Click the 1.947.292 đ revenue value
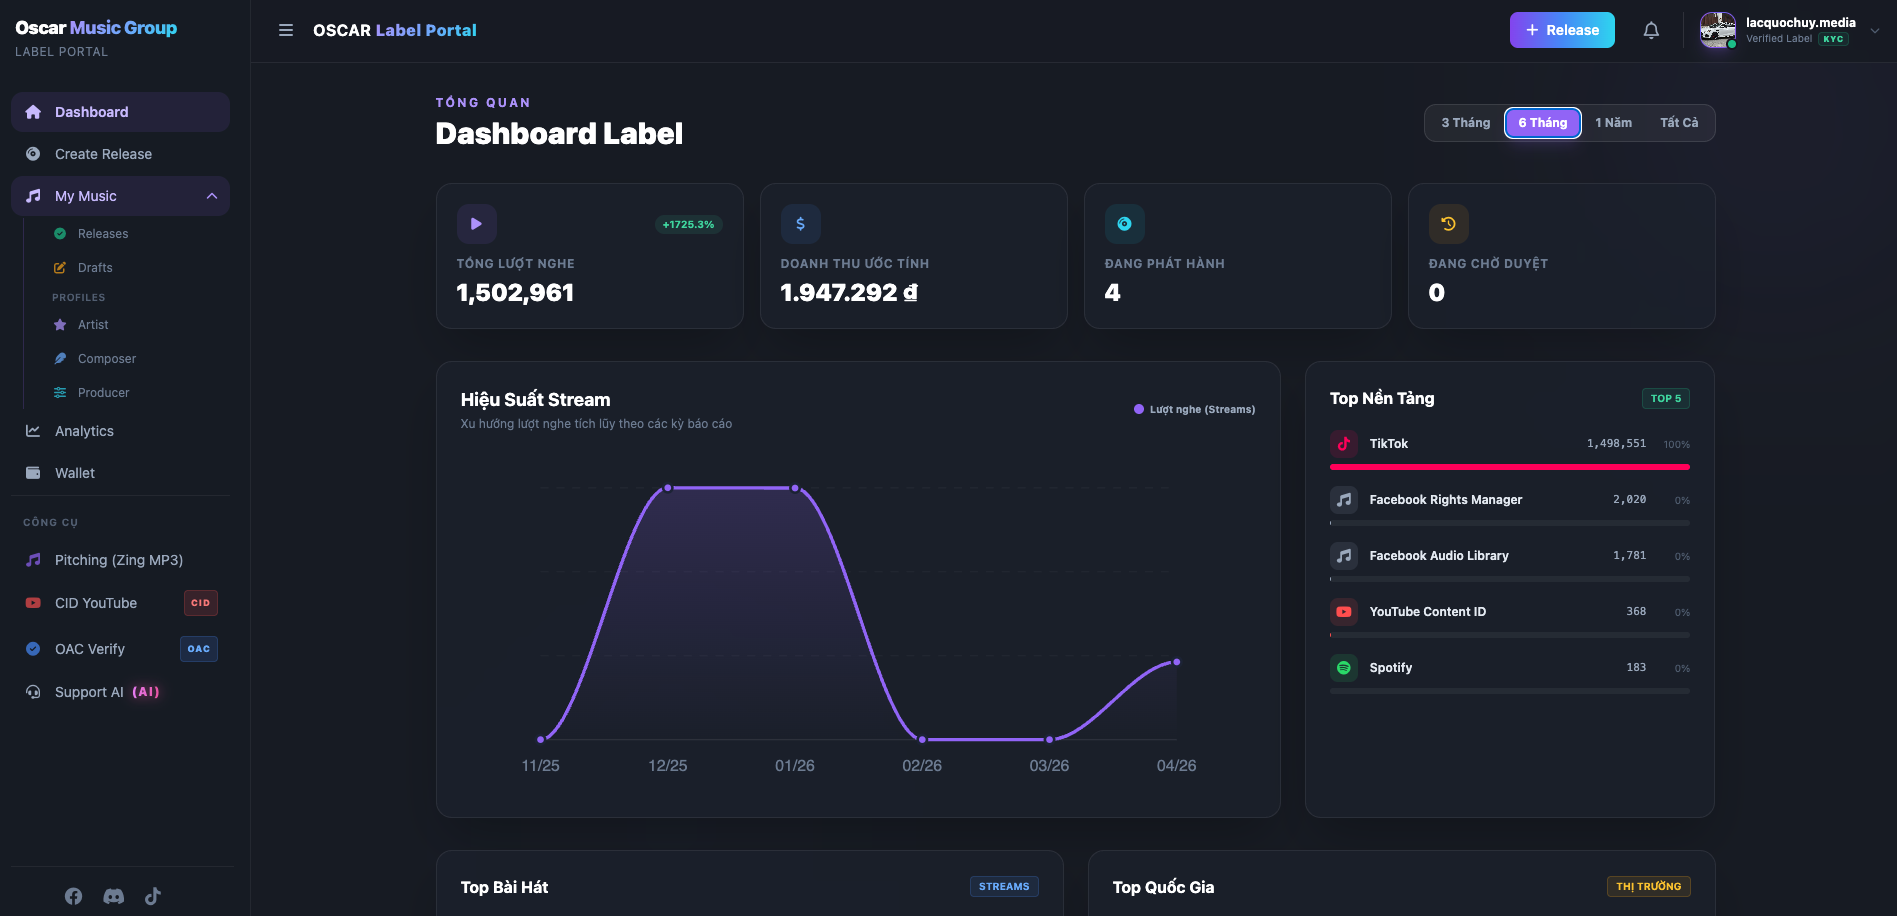 849,293
